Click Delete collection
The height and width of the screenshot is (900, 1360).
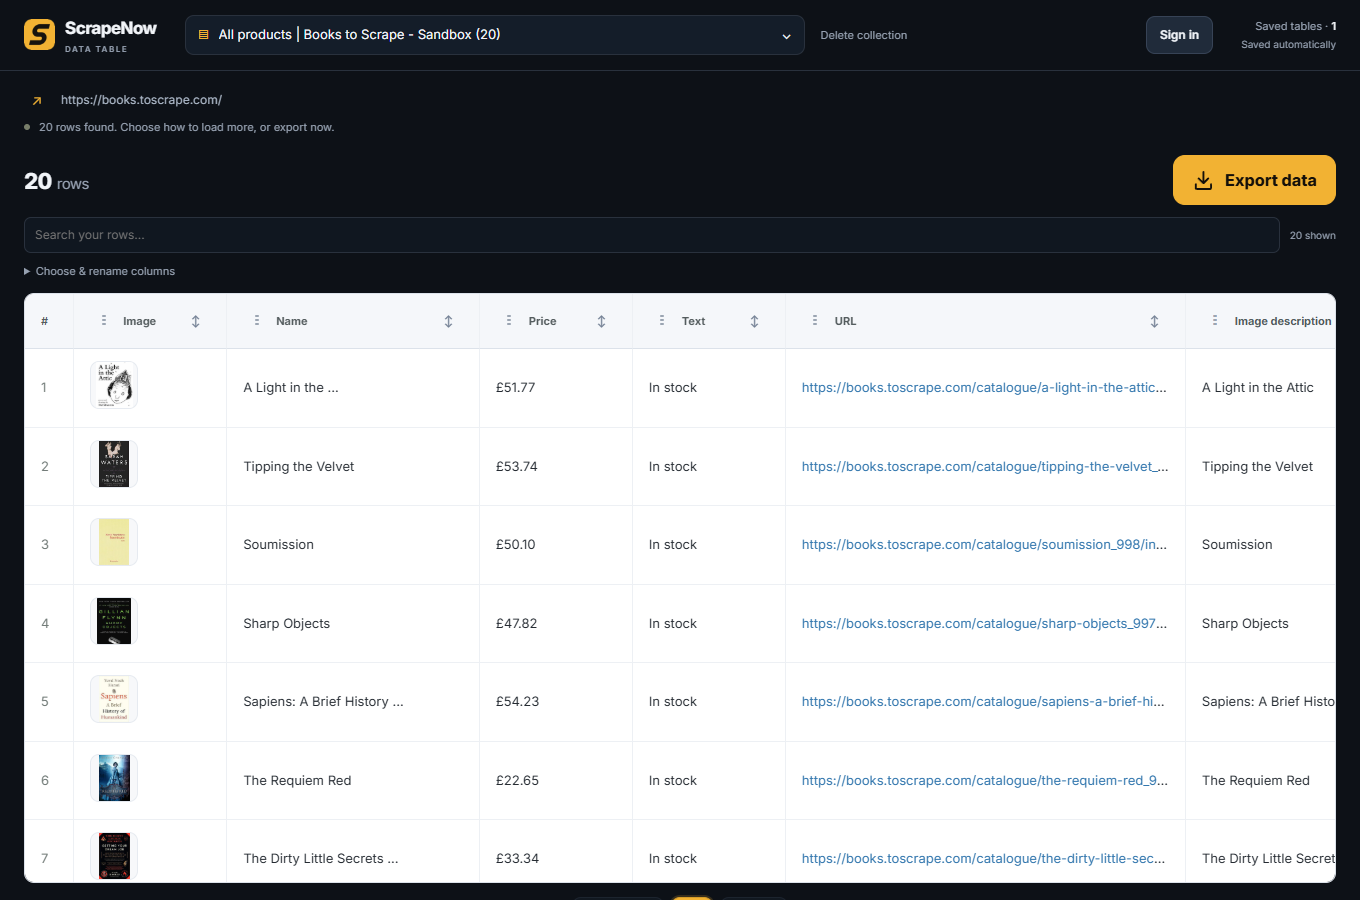pos(864,35)
